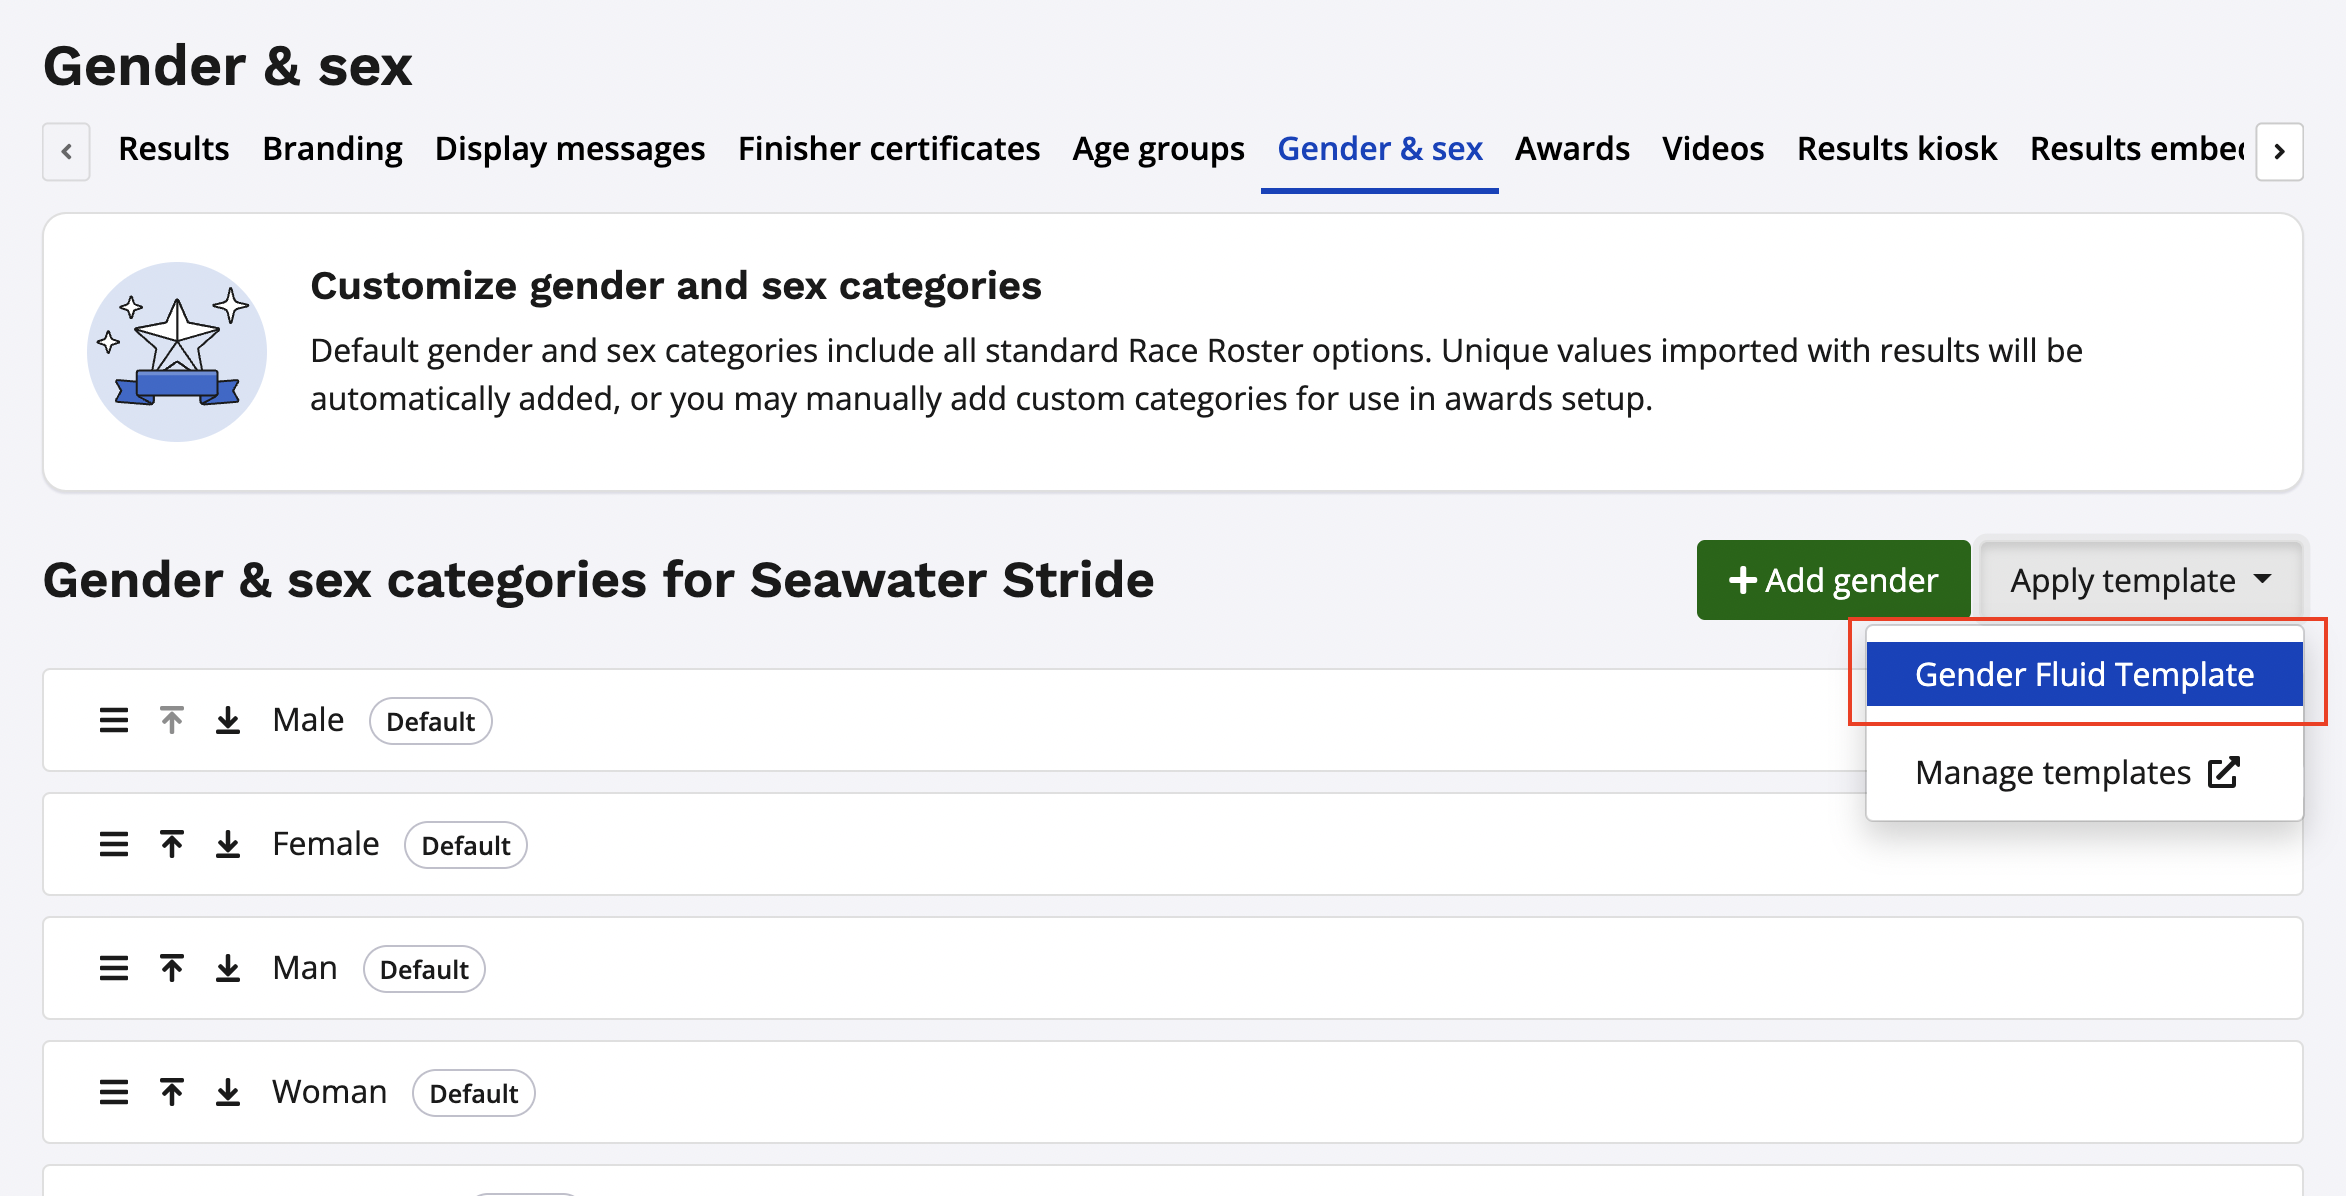Screen dimensions: 2346x1196
Task: Select Gender Fluid Template option
Action: (2084, 674)
